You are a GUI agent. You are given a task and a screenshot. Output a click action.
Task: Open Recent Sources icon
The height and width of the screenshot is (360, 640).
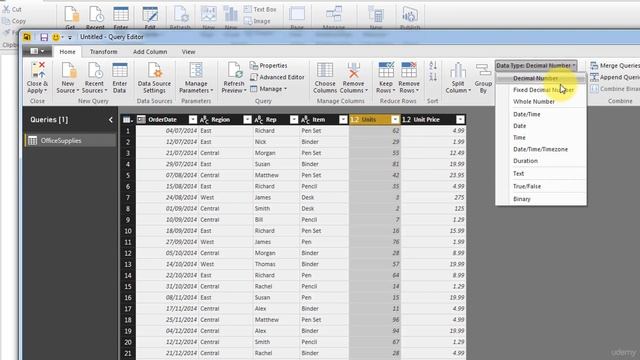[95, 70]
